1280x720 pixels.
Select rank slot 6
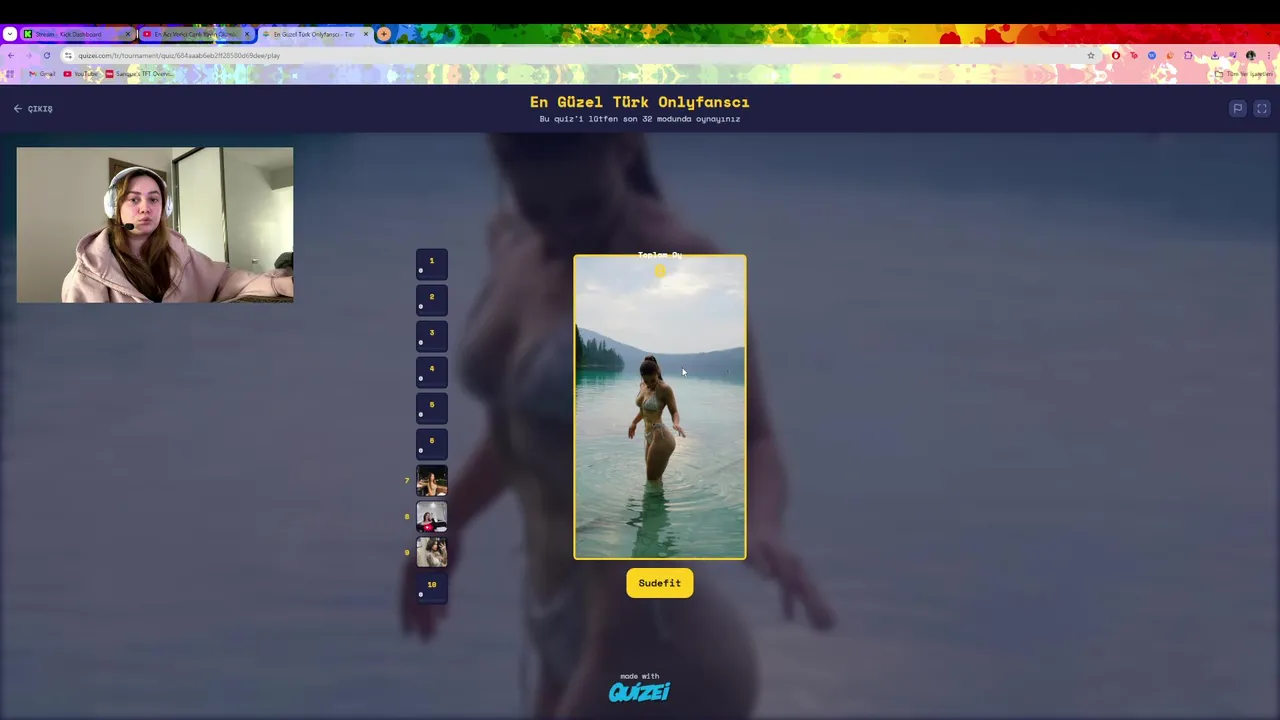point(432,444)
